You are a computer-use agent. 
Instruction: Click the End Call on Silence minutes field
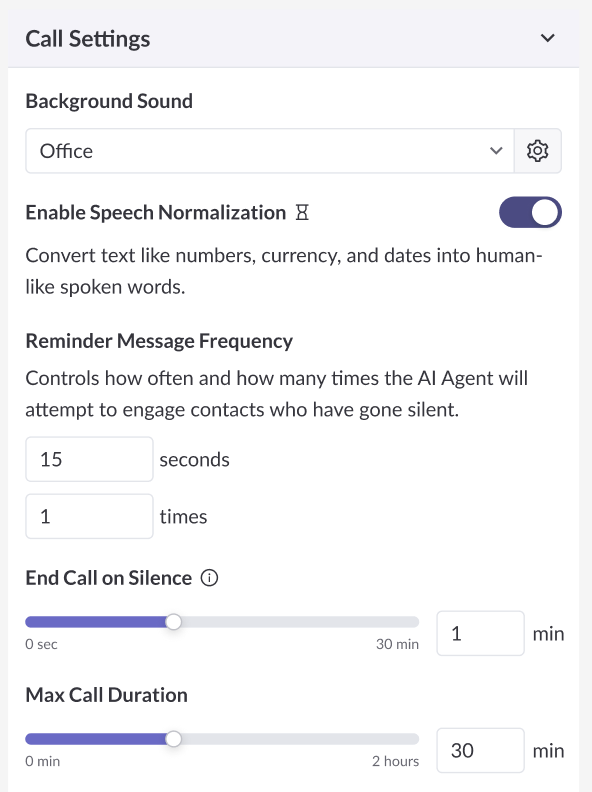(480, 633)
